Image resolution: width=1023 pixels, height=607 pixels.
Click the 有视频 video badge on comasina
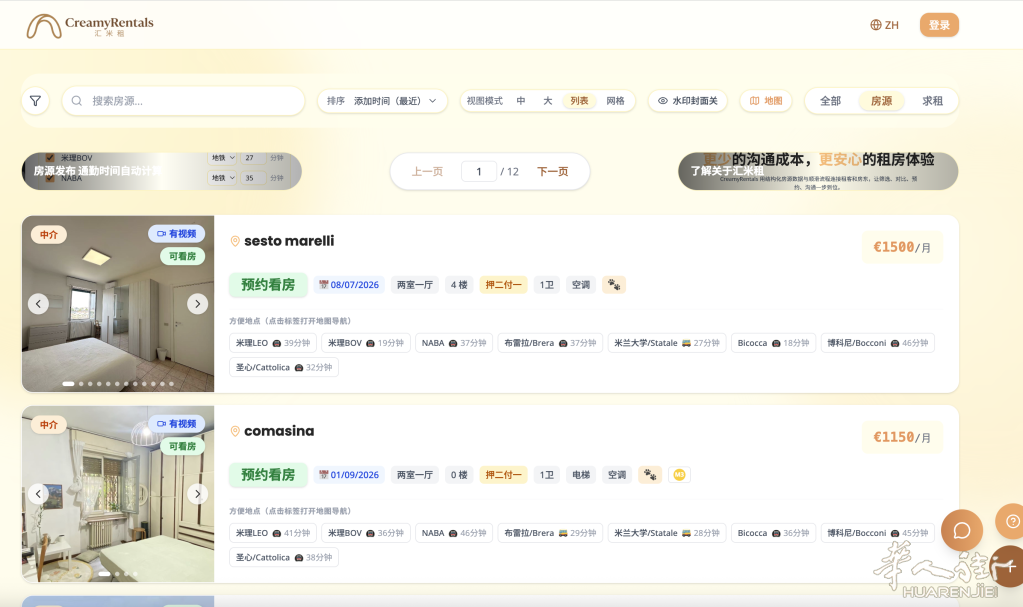pos(177,424)
